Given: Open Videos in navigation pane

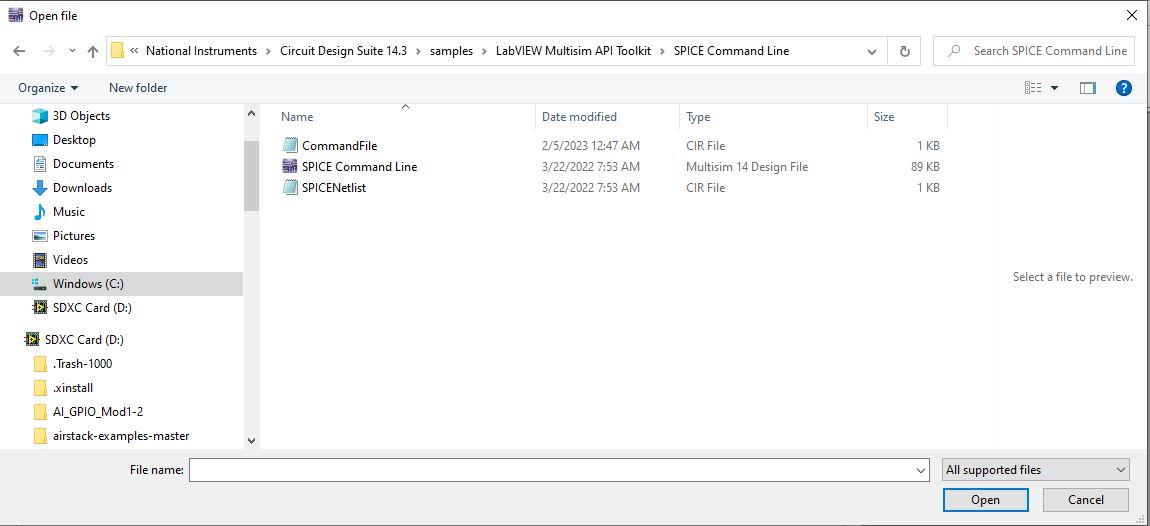Looking at the screenshot, I should [x=70, y=260].
